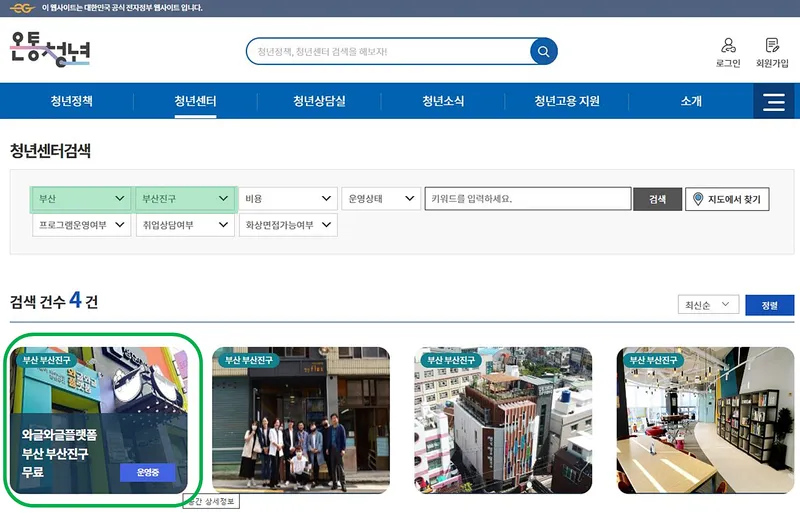The image size is (800, 513).
Task: Click the 온통청년 site logo
Action: pos(51,49)
